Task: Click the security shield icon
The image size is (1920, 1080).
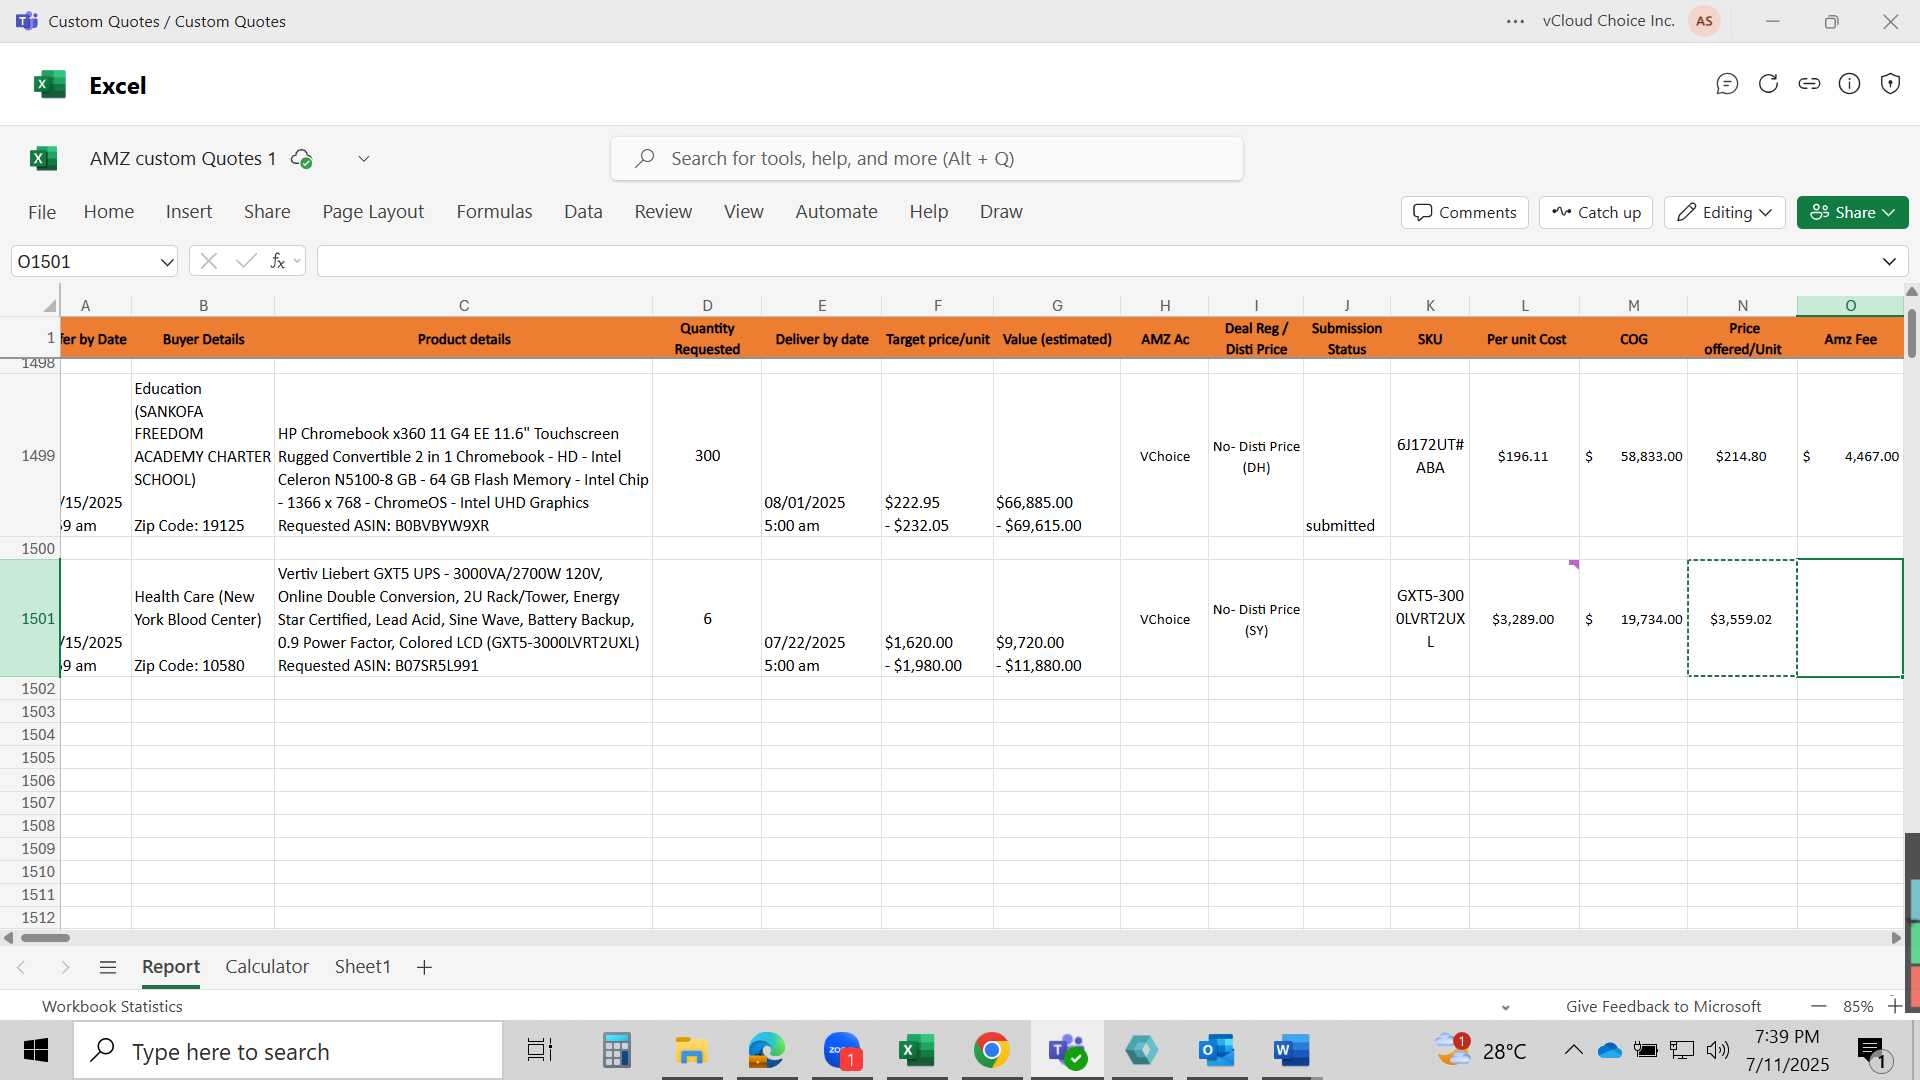Action: [1890, 84]
